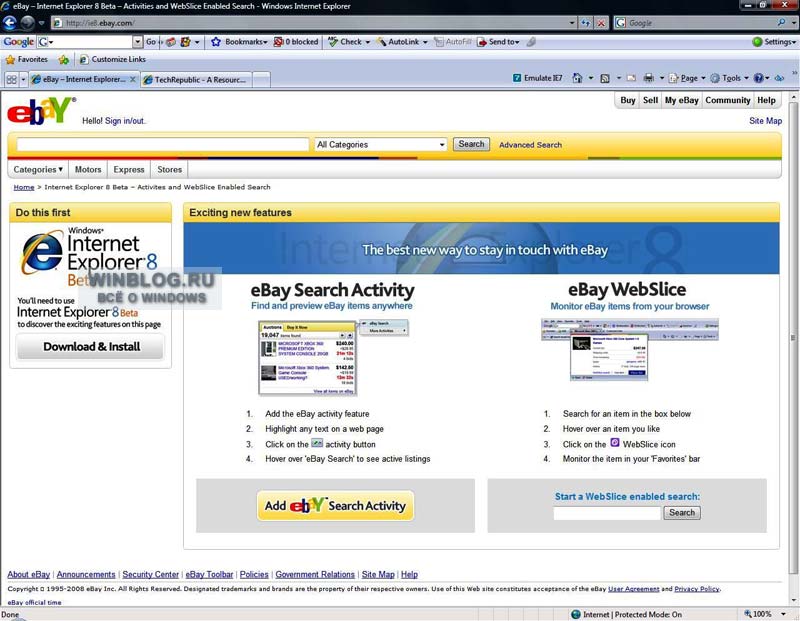Click the address bar URL field
The image size is (800, 621).
coord(310,23)
